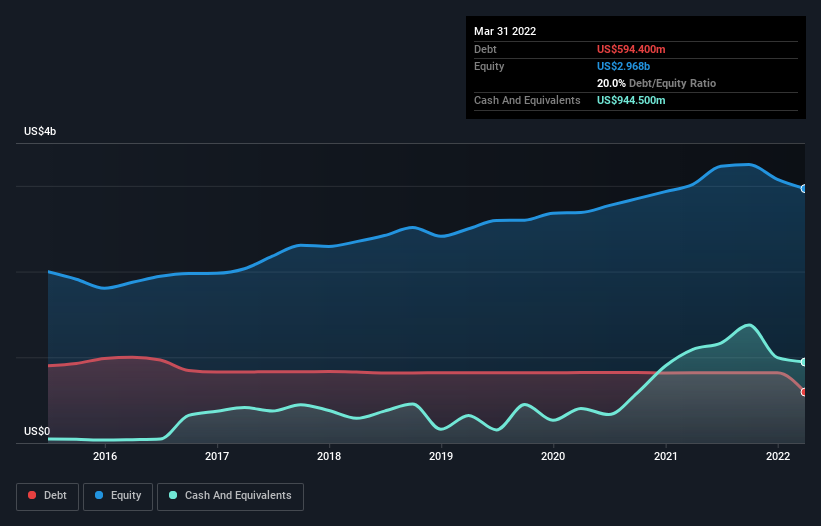Click the Mar 31 2022 tooltip date
The height and width of the screenshot is (526, 821).
pyautogui.click(x=505, y=31)
